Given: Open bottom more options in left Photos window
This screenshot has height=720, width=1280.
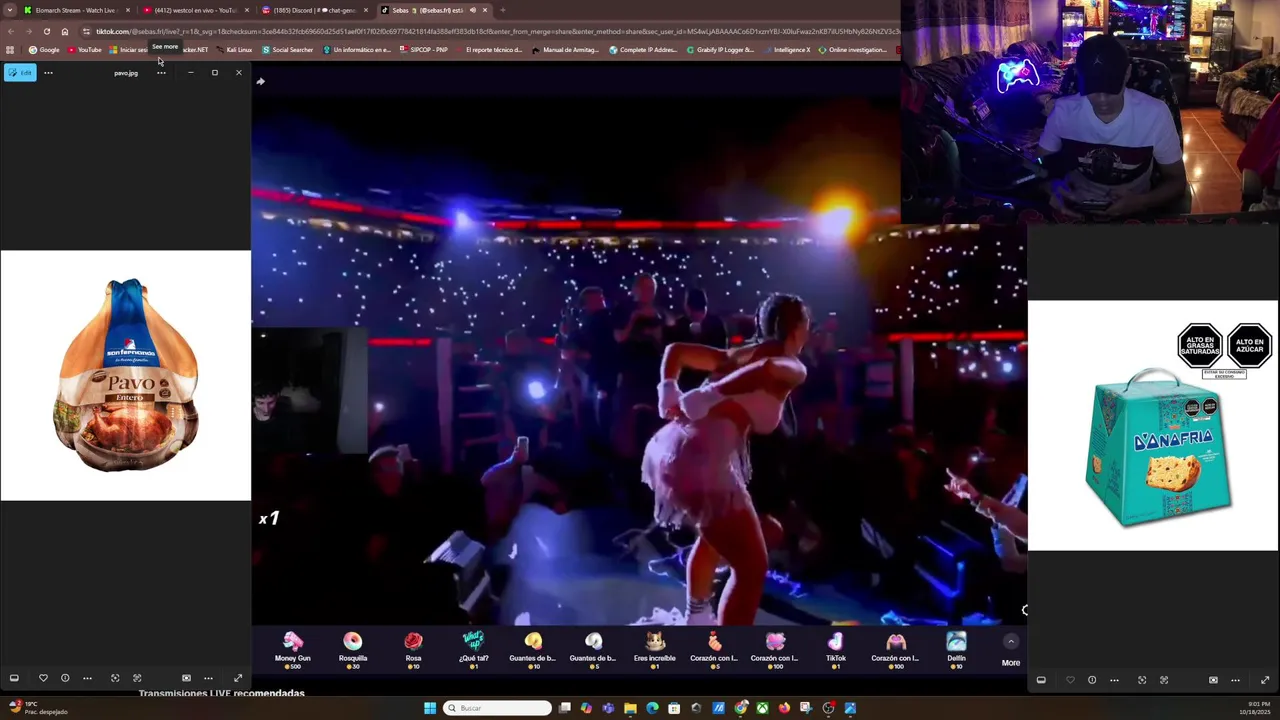Looking at the screenshot, I should click(87, 679).
